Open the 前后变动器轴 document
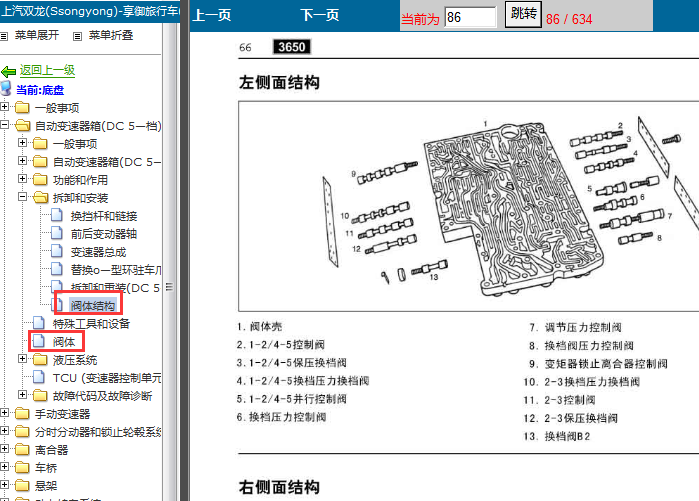The height and width of the screenshot is (501, 699). pyautogui.click(x=104, y=234)
